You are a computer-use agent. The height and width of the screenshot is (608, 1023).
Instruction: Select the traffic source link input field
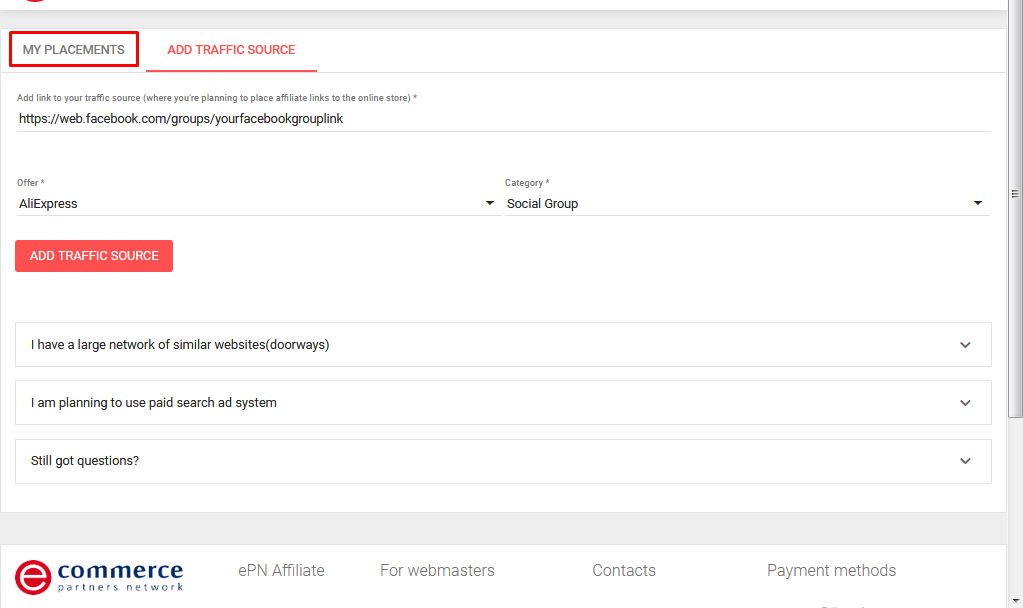coord(400,118)
